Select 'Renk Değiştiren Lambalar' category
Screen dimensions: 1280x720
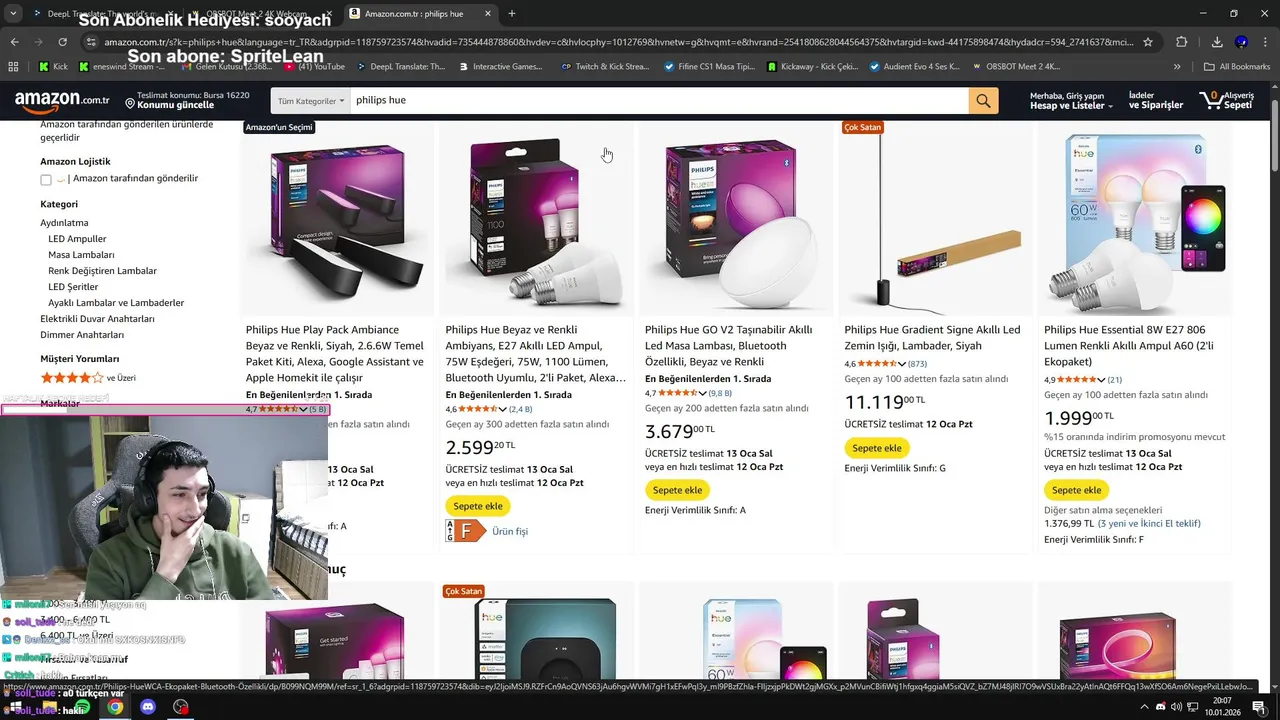tap(102, 271)
